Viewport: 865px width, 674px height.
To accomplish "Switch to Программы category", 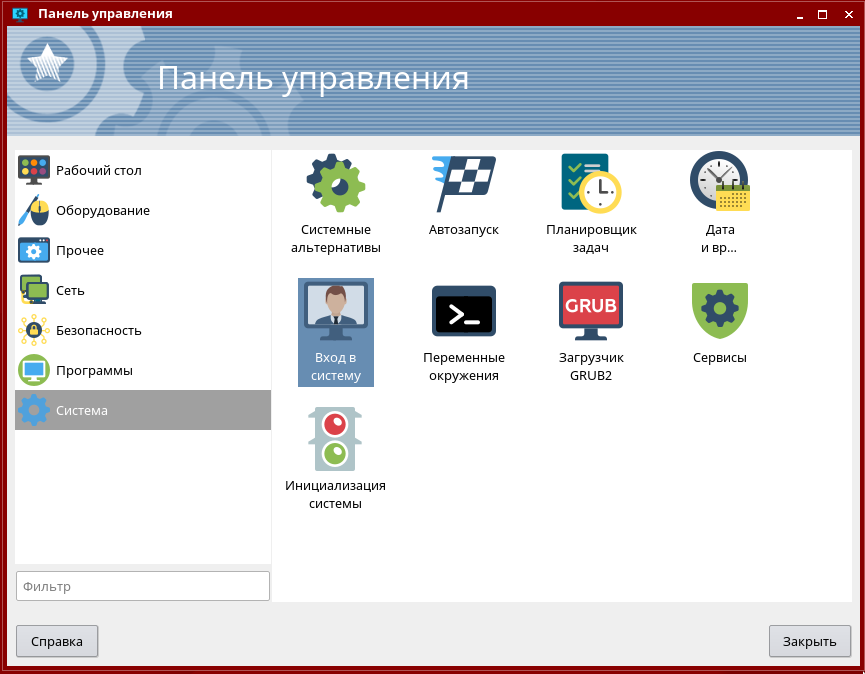I will (x=94, y=370).
